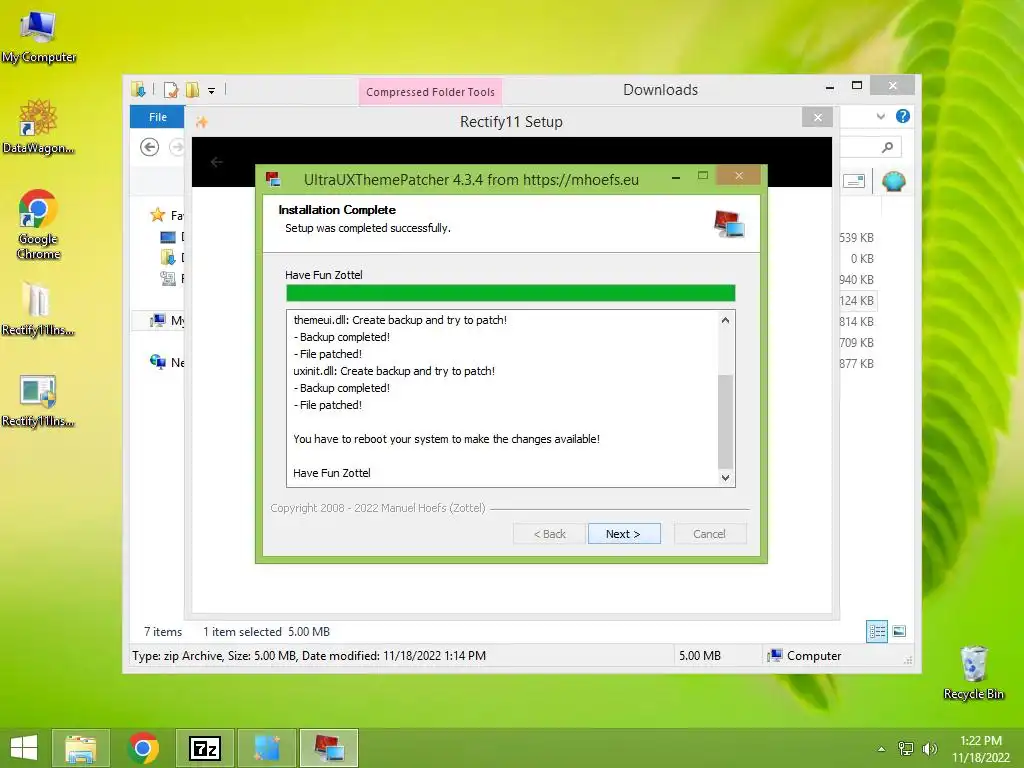Click globe icon in Explorer toolbar
This screenshot has width=1024, height=768.
(x=893, y=181)
